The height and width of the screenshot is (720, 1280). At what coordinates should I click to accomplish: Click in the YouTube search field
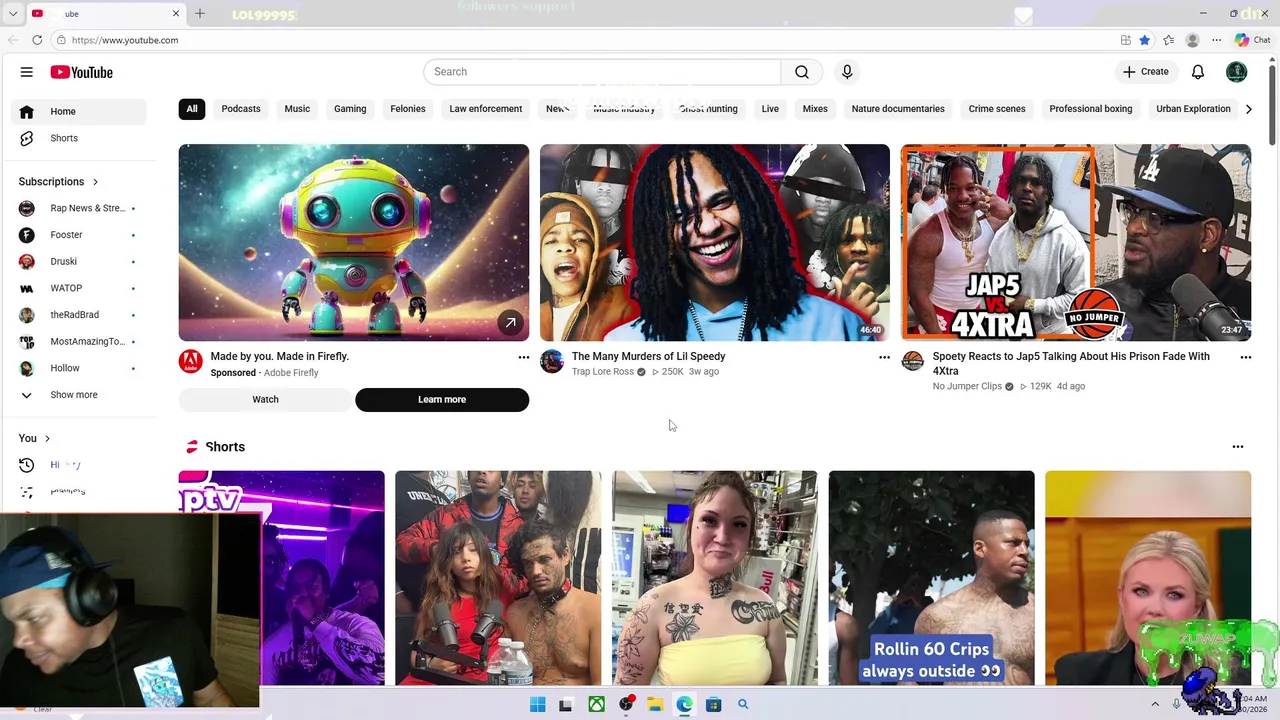tap(602, 72)
